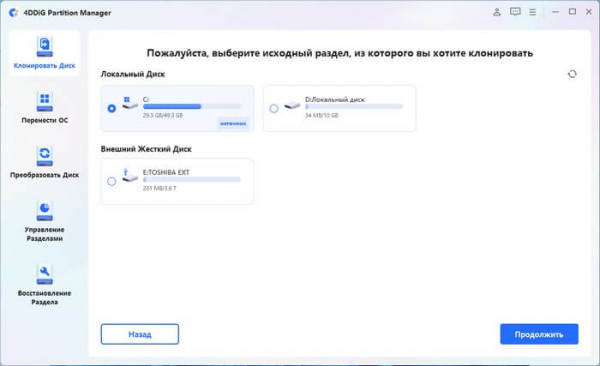Click the Перенести ОС label text

click(44, 120)
